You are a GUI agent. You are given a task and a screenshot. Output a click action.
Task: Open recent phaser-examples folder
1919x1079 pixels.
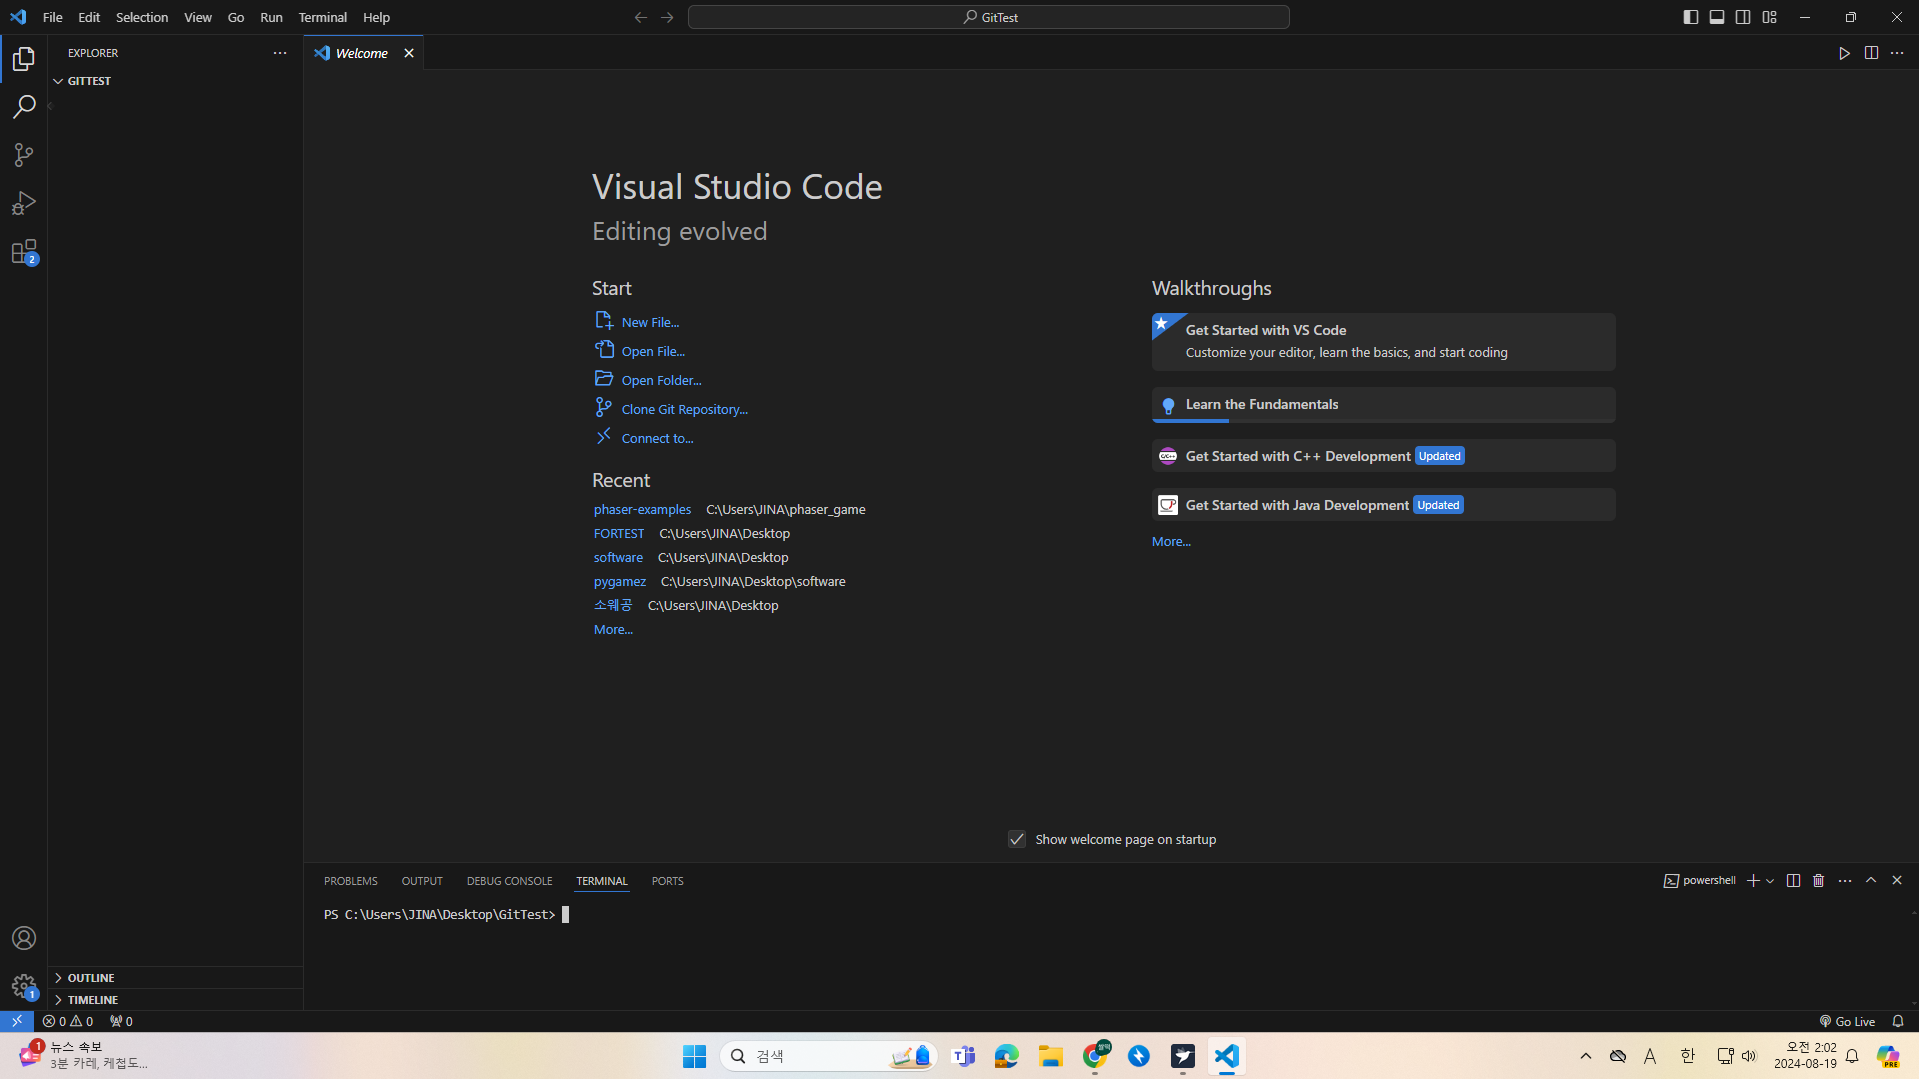(x=642, y=509)
